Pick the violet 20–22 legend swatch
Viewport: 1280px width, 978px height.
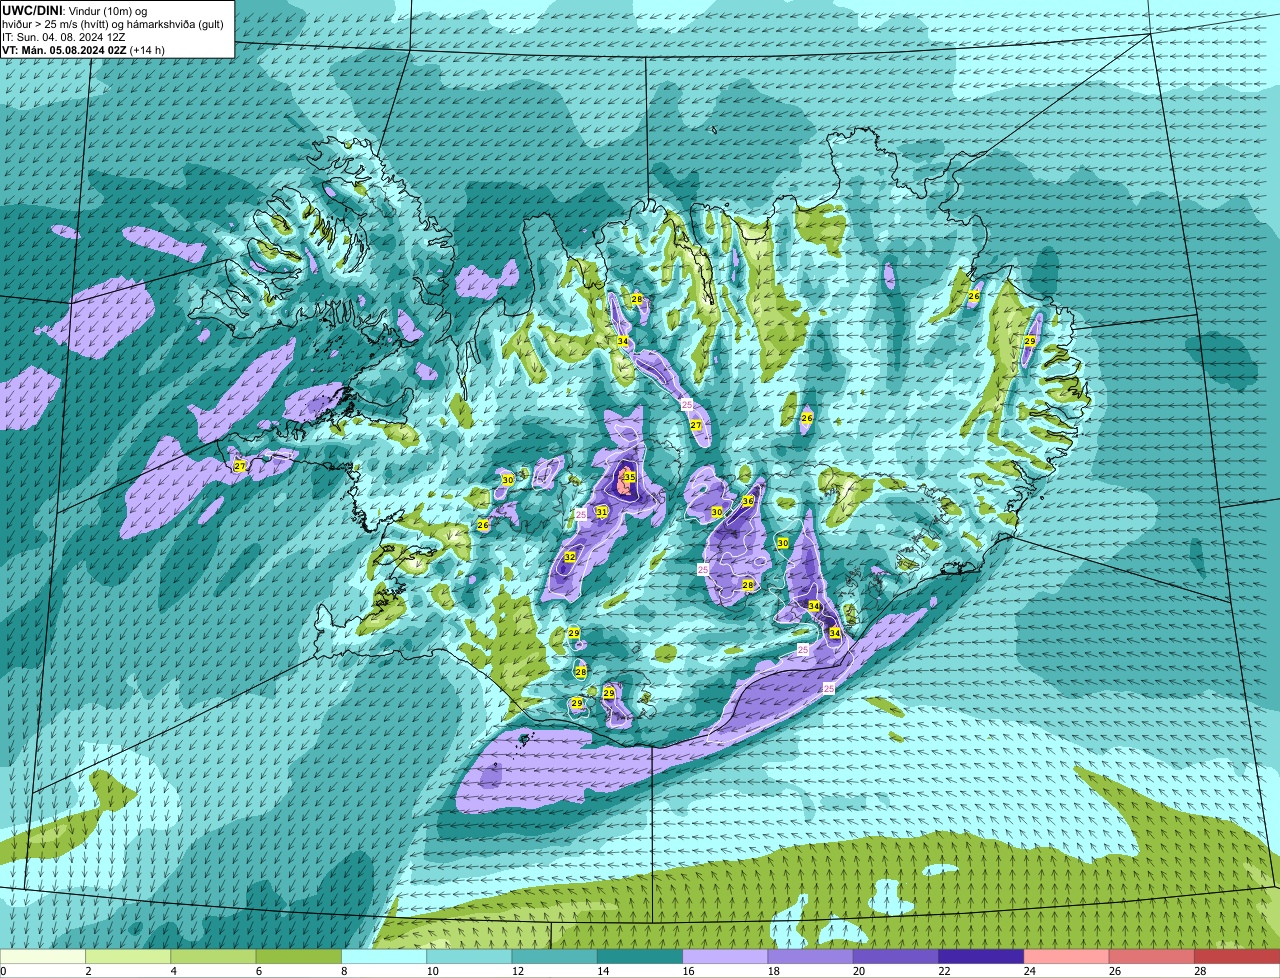click(896, 956)
